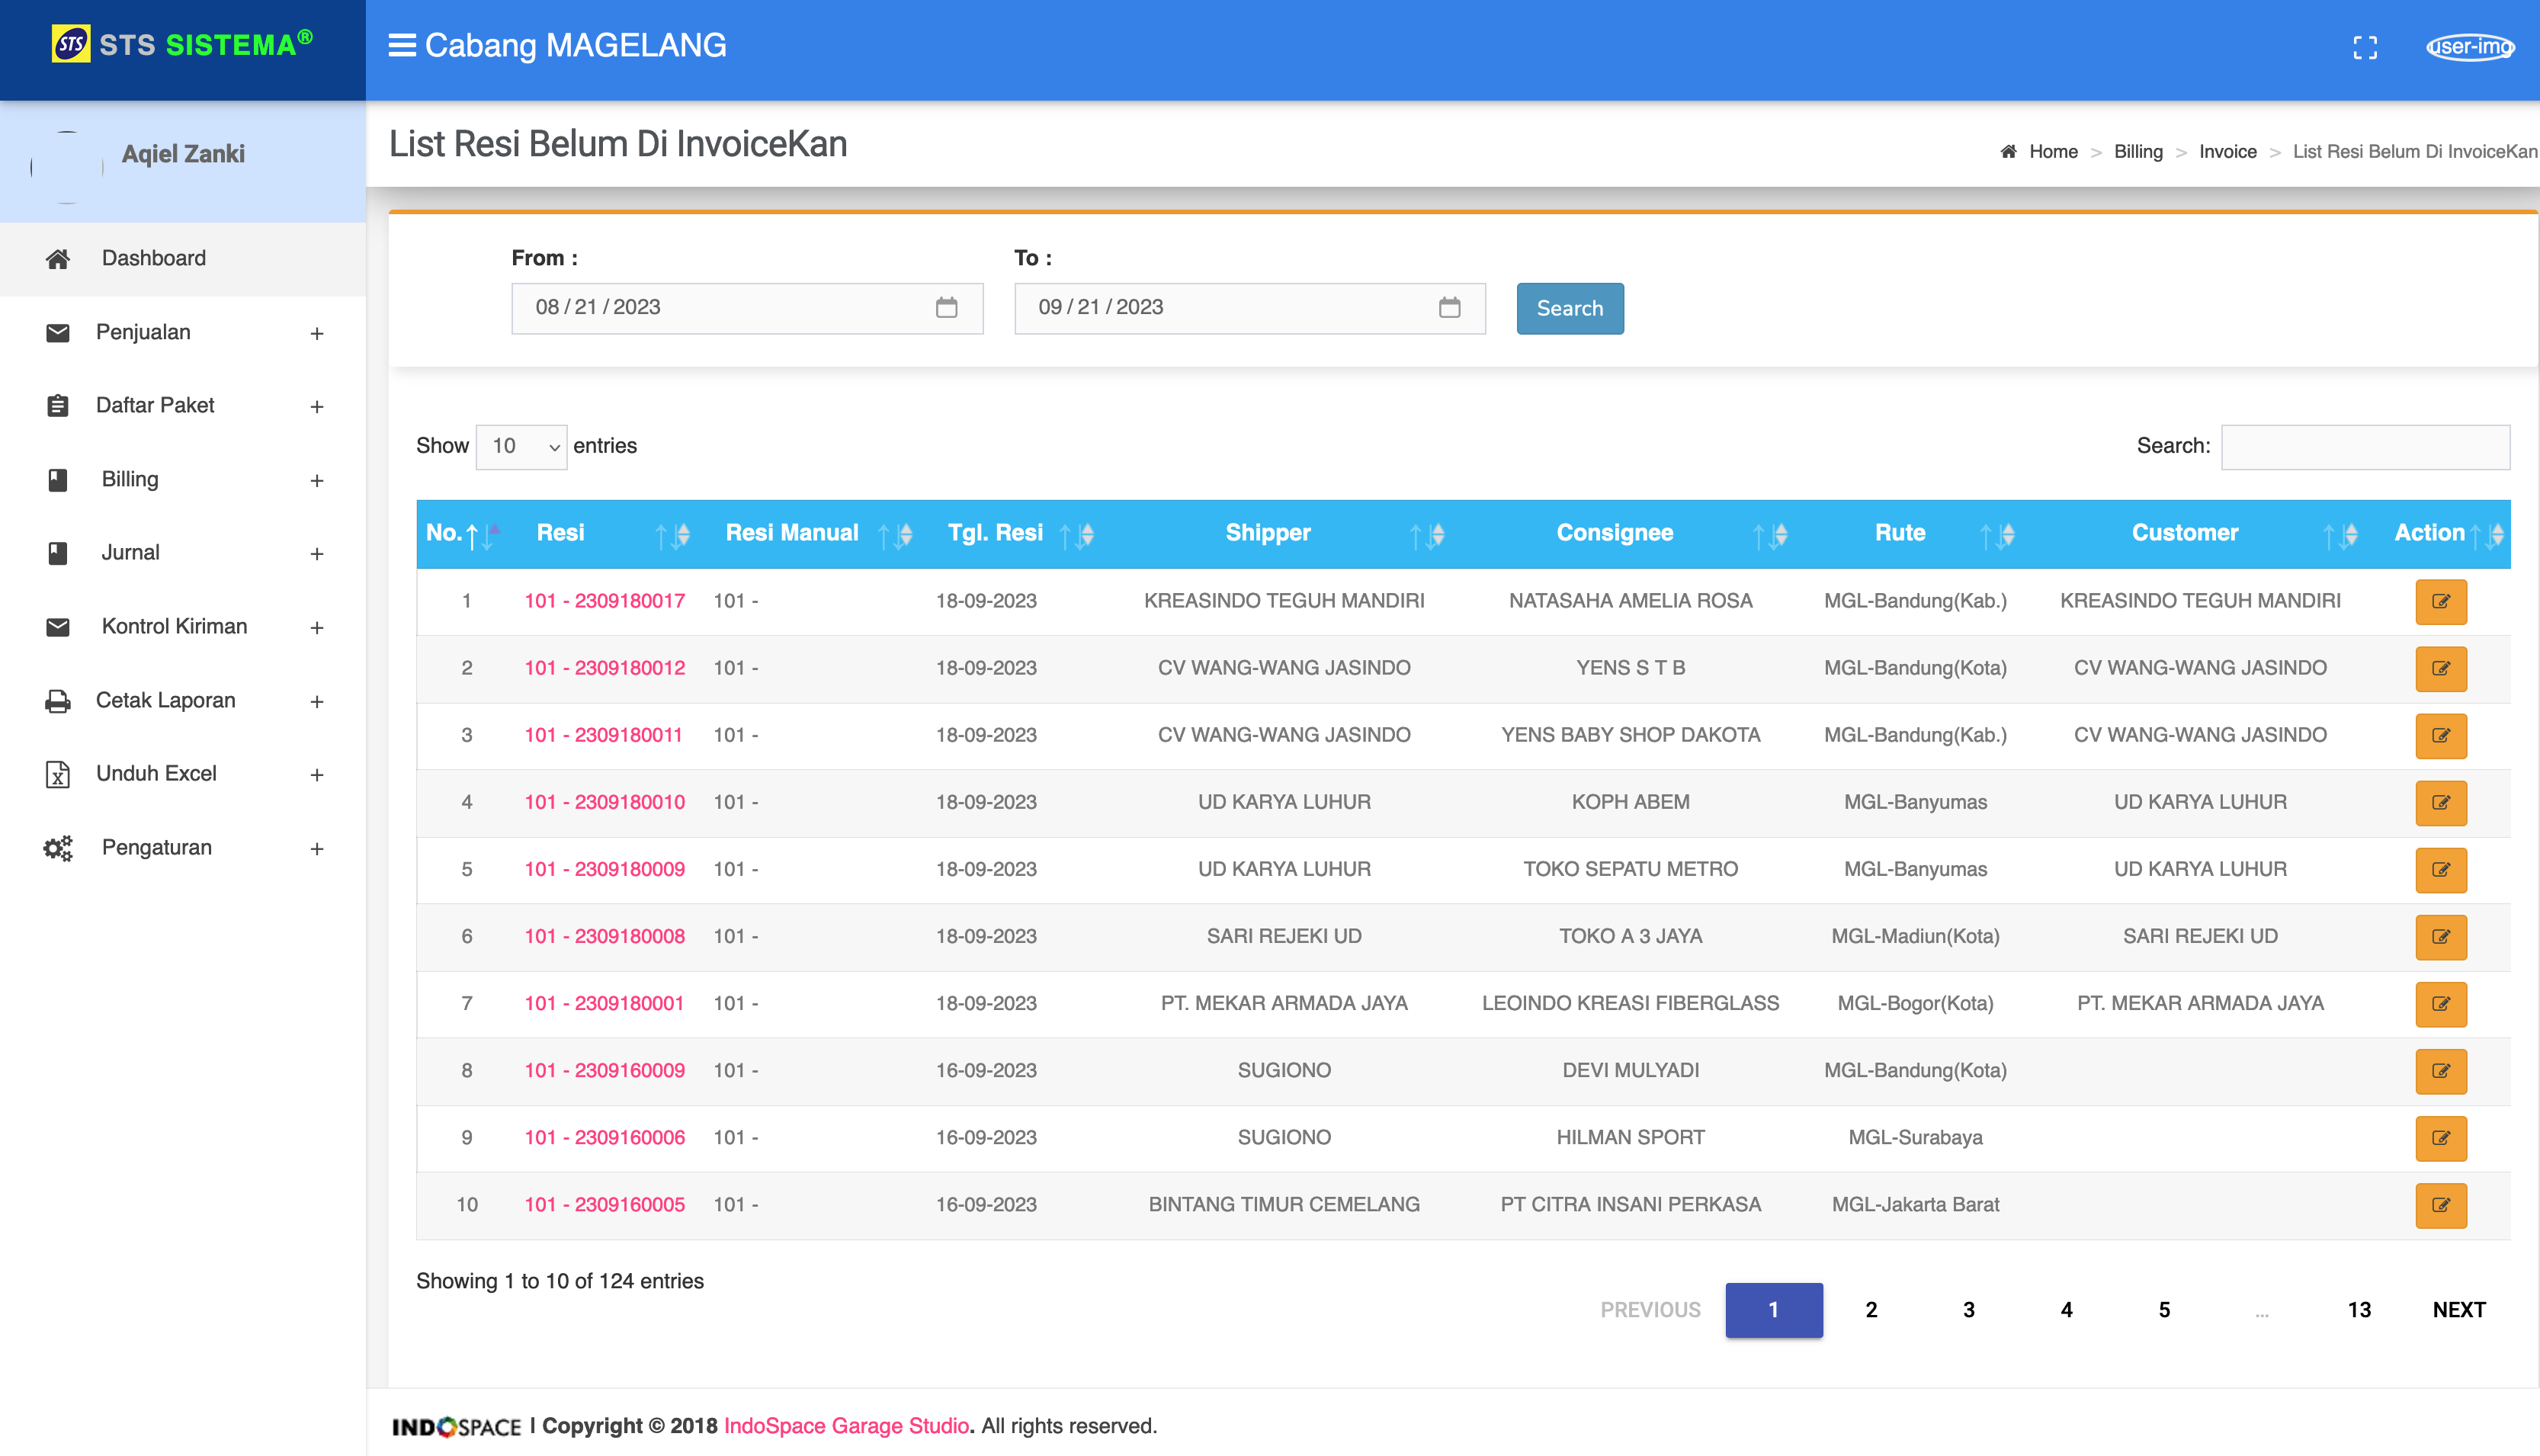The width and height of the screenshot is (2540, 1456).
Task: Edit resi 101 - 2309160006 action icon
Action: [2441, 1138]
